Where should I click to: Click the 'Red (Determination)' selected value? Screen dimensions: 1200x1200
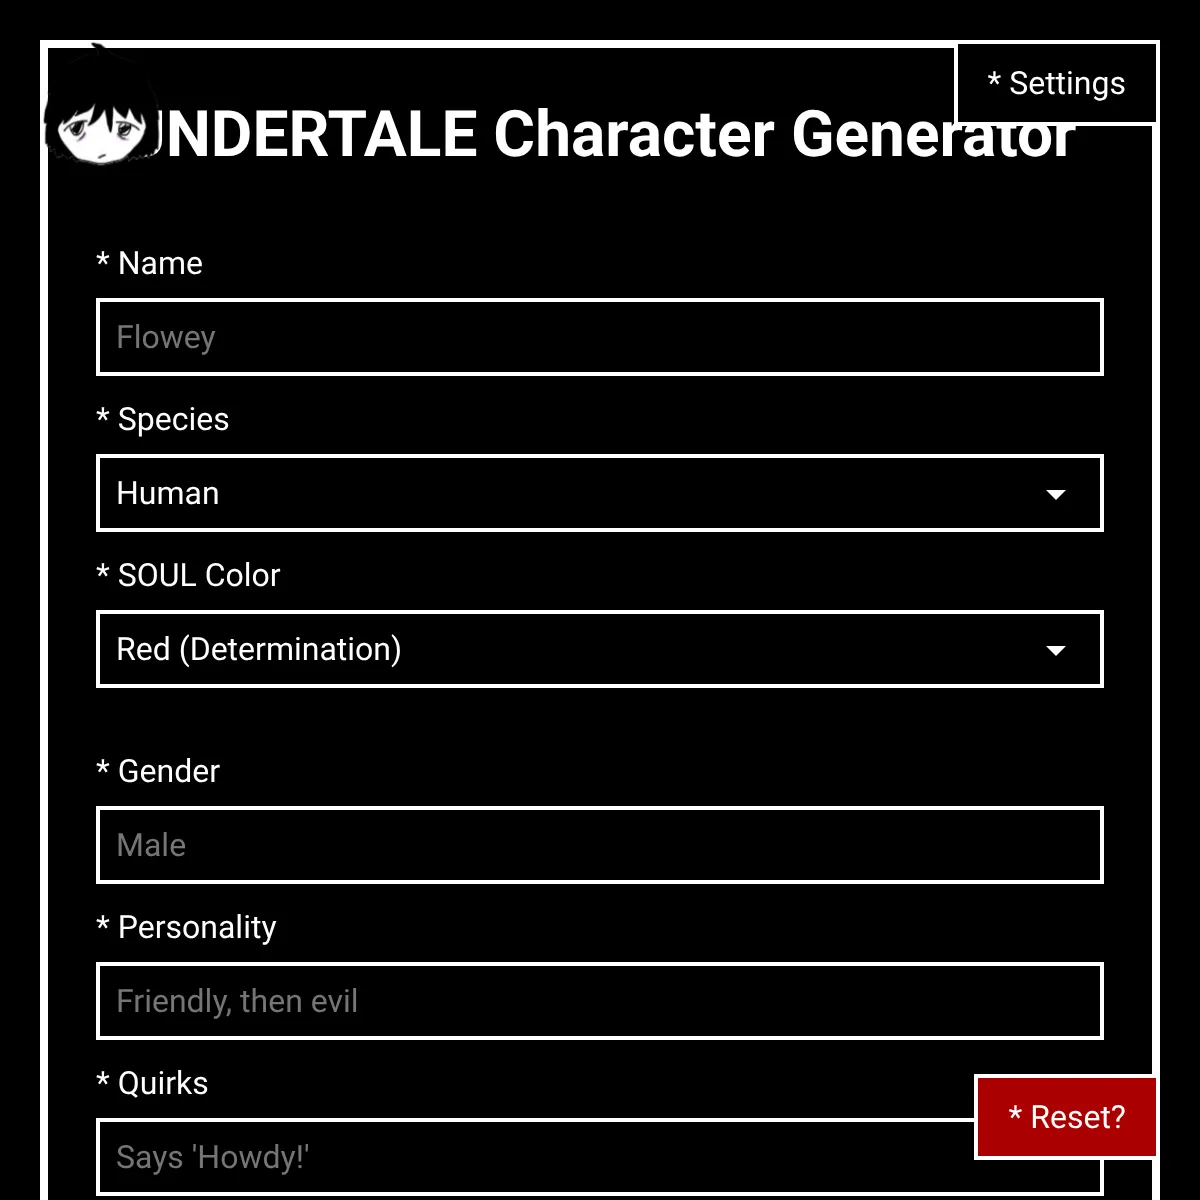259,649
